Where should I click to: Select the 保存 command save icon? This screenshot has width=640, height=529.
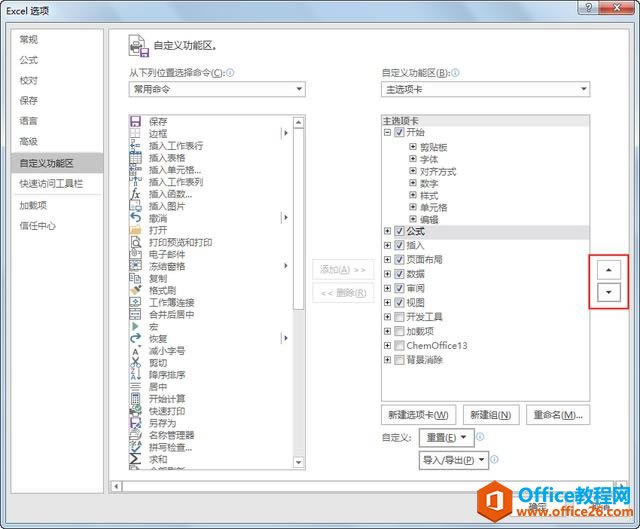(135, 121)
